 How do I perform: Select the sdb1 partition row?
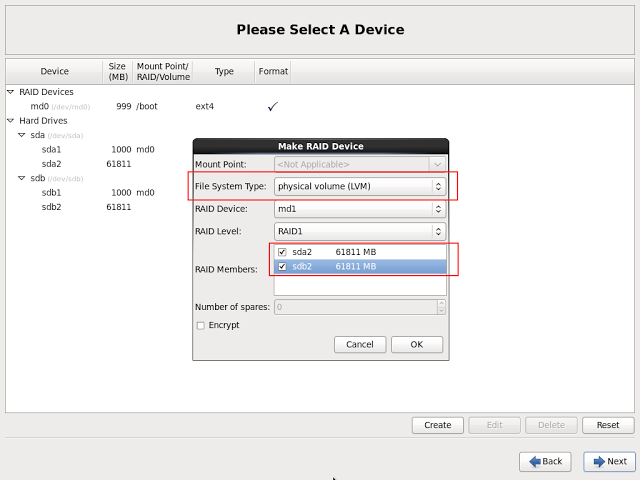(x=51, y=192)
